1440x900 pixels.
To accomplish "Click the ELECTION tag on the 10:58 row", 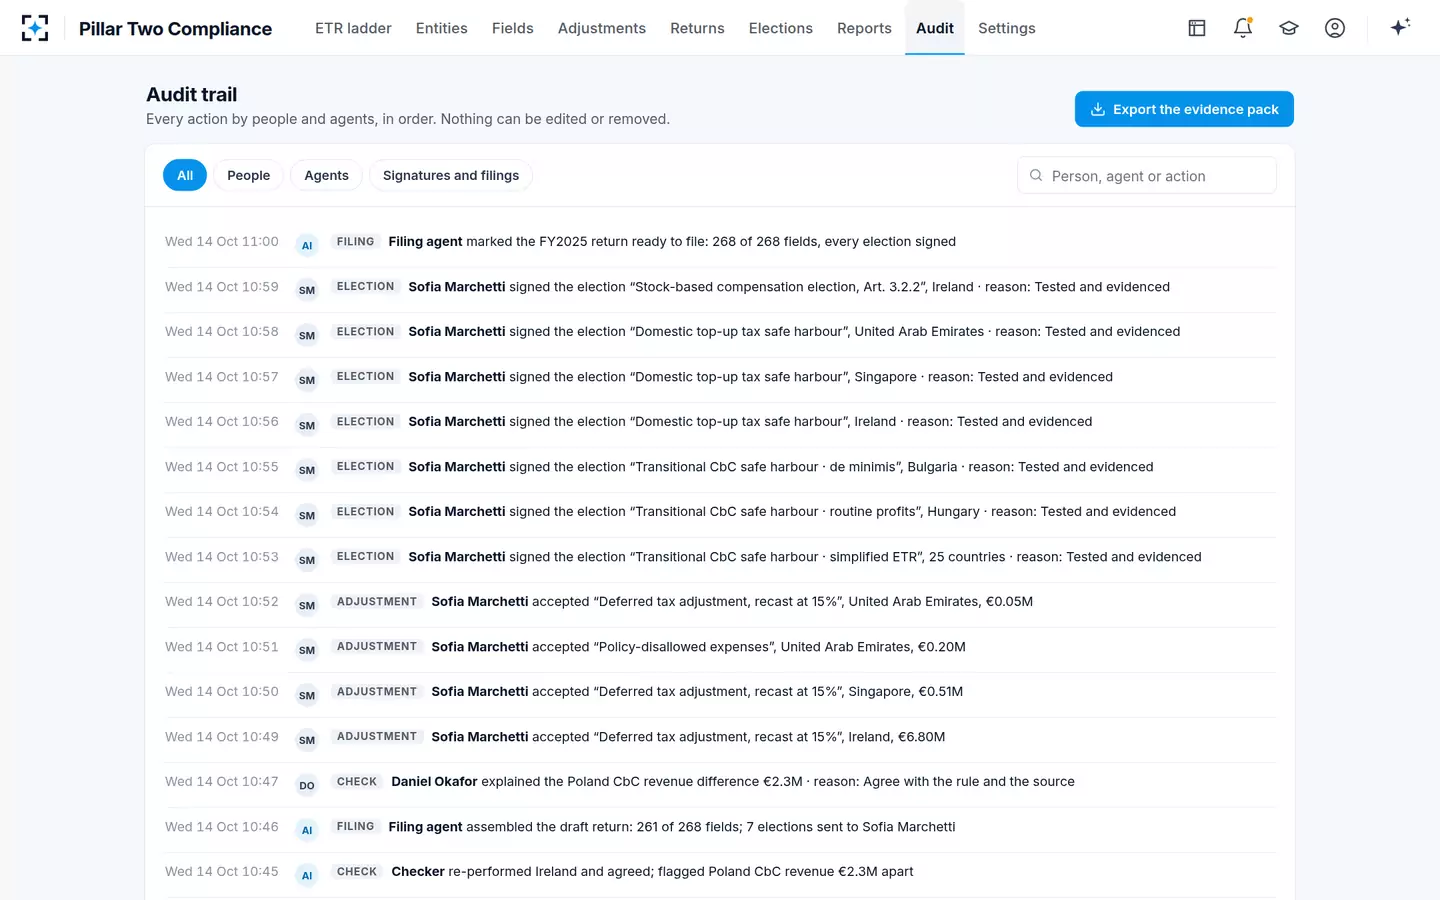I will 365,331.
